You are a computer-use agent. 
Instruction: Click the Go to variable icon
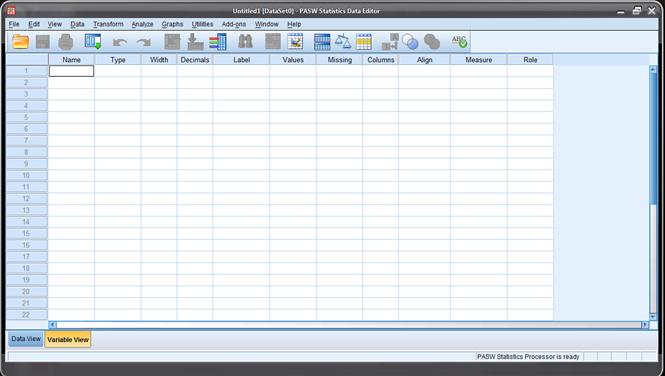[195, 42]
